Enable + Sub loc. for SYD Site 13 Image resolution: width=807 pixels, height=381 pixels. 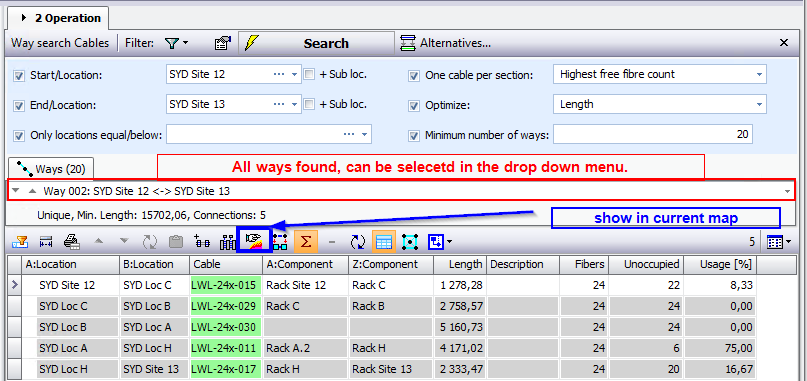(309, 104)
